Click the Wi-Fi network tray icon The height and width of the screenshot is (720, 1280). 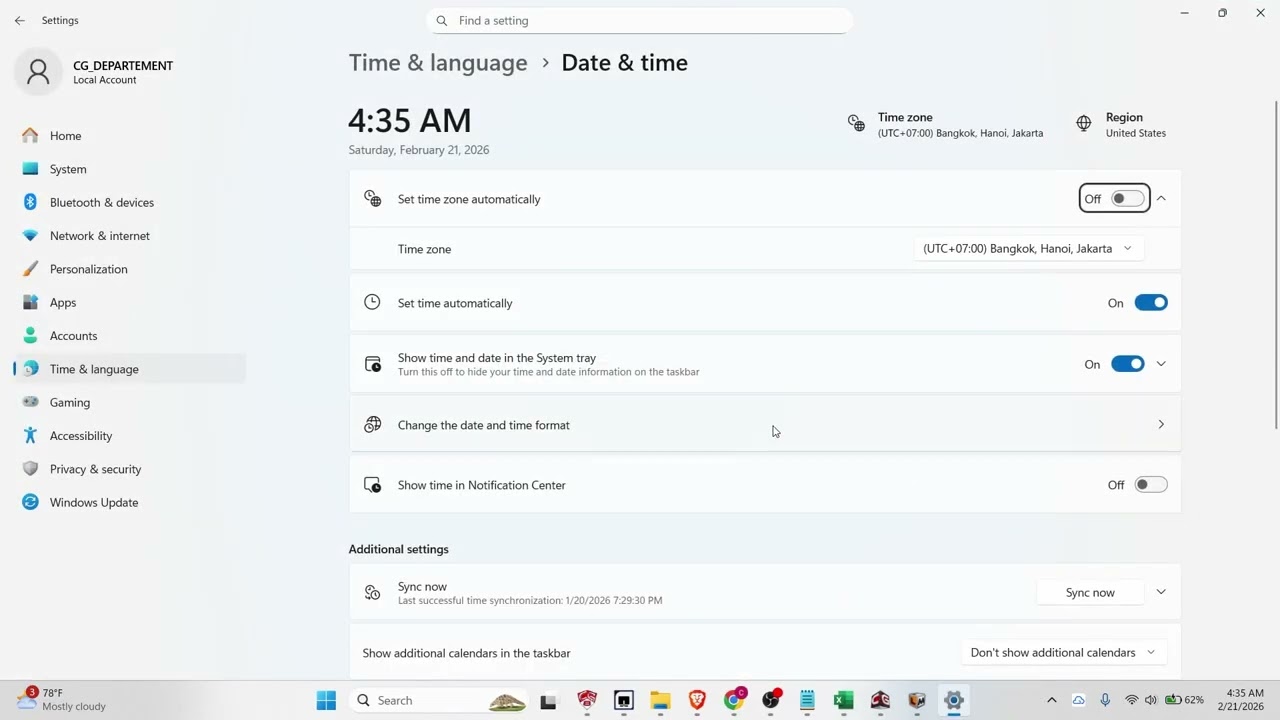click(1131, 700)
